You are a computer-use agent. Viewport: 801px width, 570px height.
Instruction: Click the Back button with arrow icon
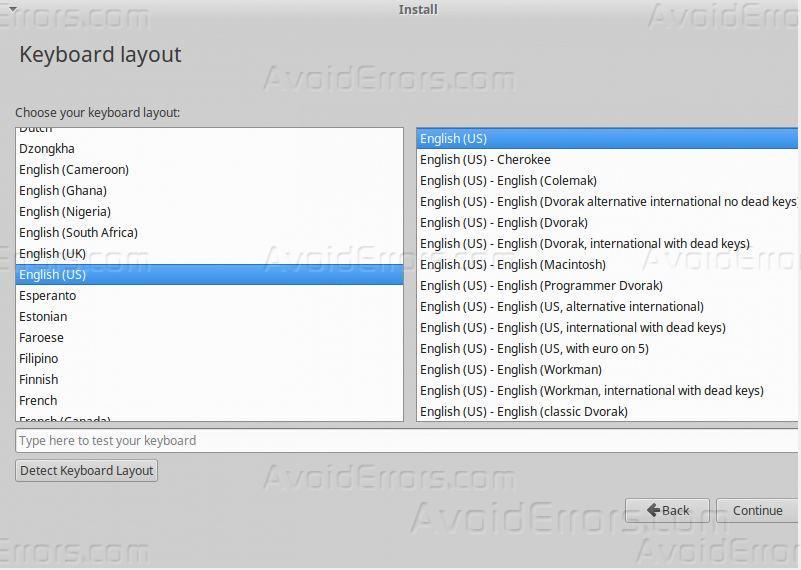pyautogui.click(x=667, y=510)
